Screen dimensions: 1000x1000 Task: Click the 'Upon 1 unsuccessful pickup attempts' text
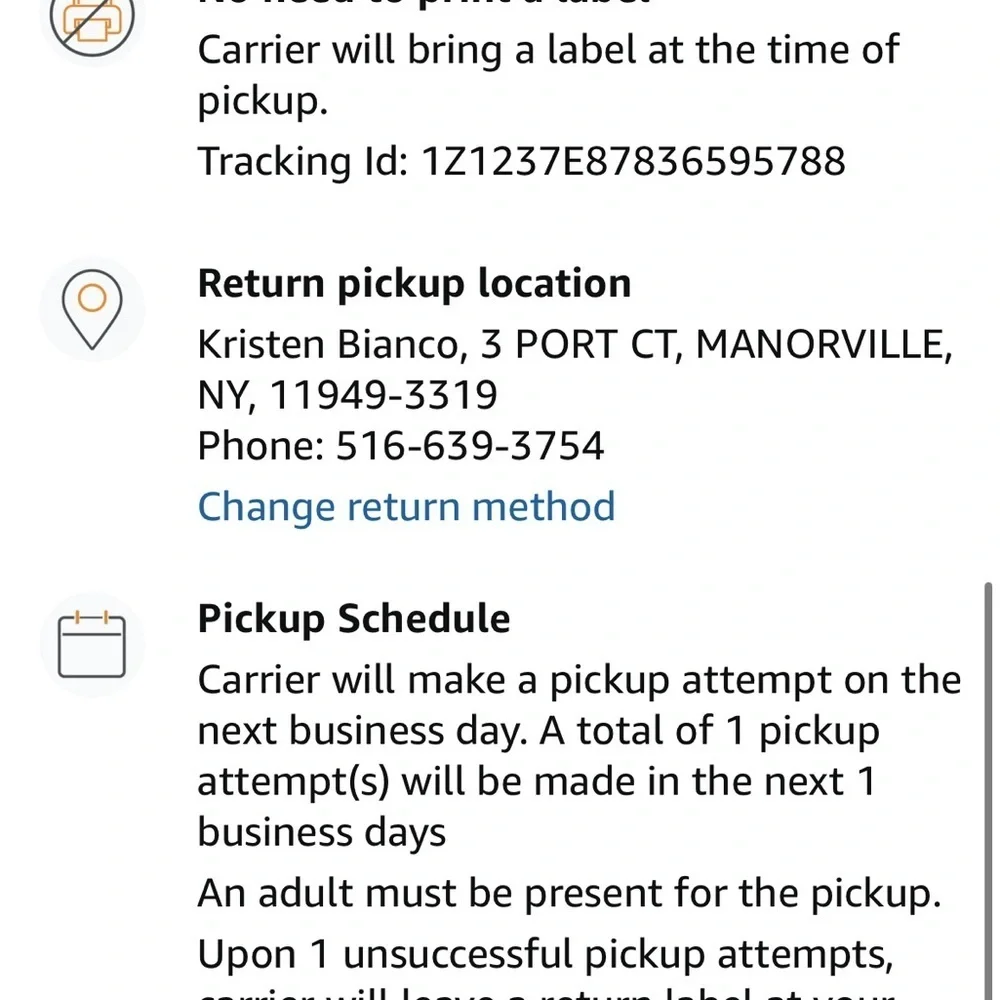(x=545, y=955)
